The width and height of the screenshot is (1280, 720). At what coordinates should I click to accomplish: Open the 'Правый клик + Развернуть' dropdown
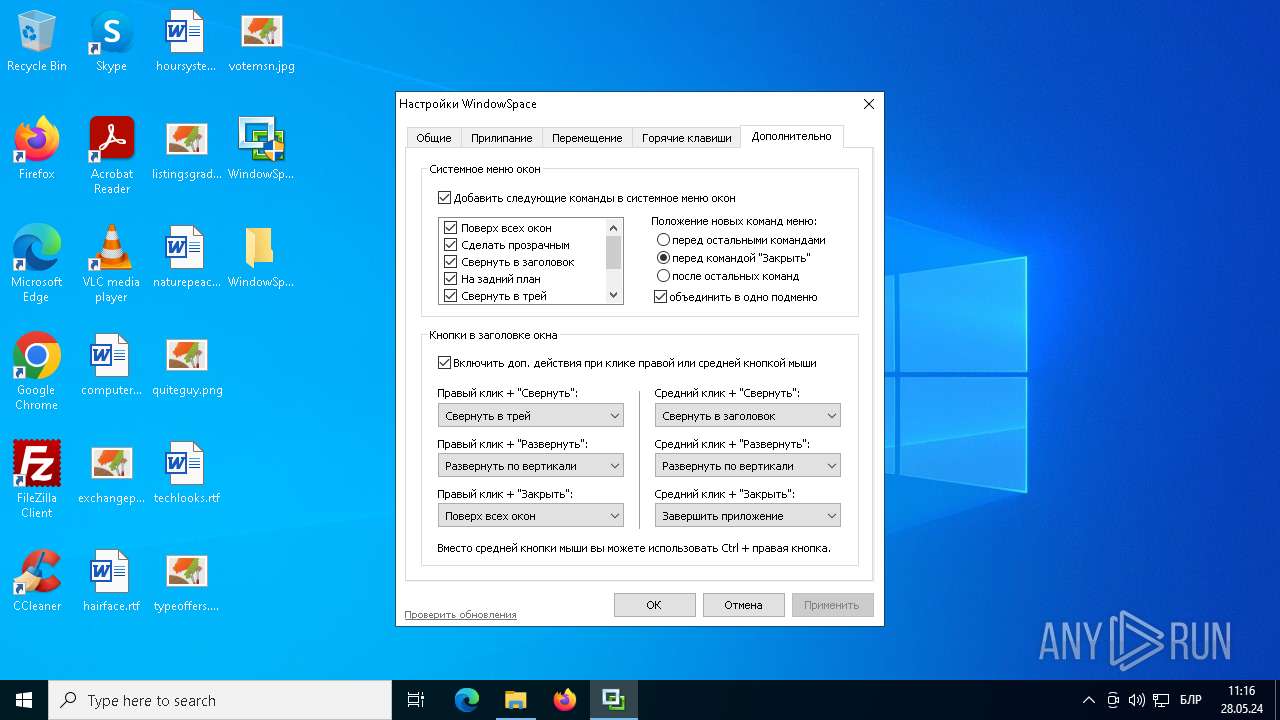tap(530, 465)
